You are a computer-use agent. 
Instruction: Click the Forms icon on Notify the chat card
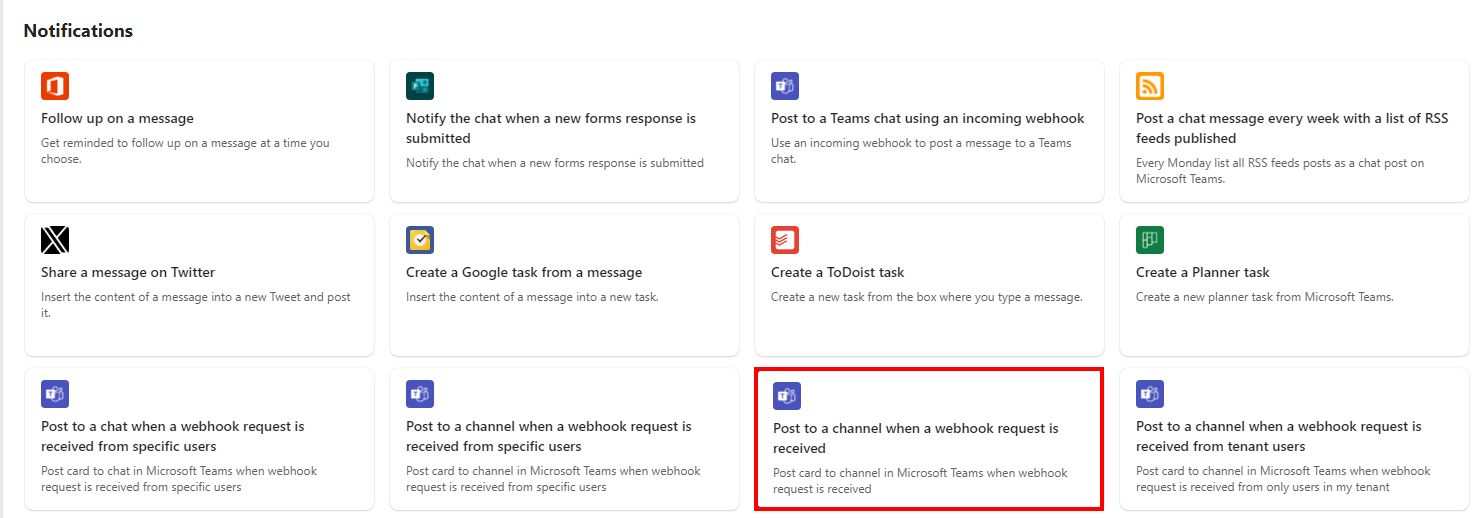pyautogui.click(x=420, y=86)
